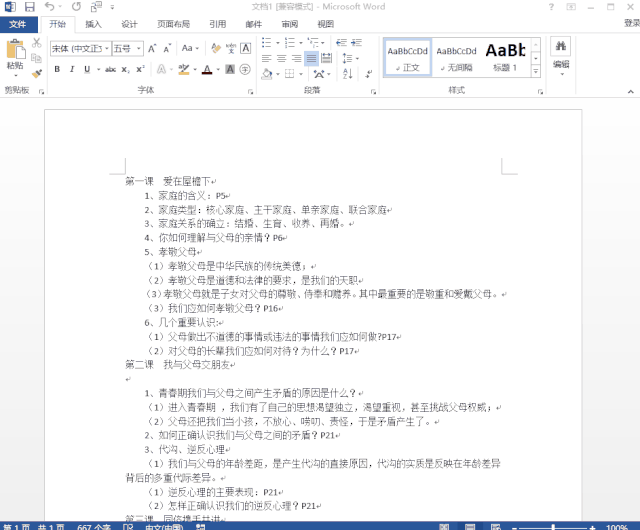Toggle italic formatting
This screenshot has width=640, height=530.
click(72, 69)
